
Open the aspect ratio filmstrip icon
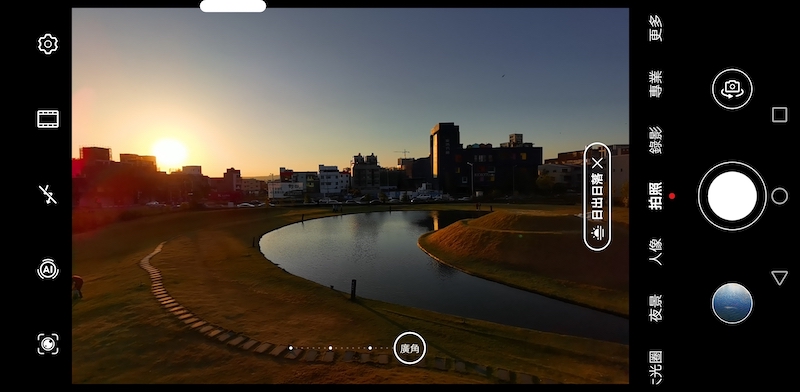48,119
